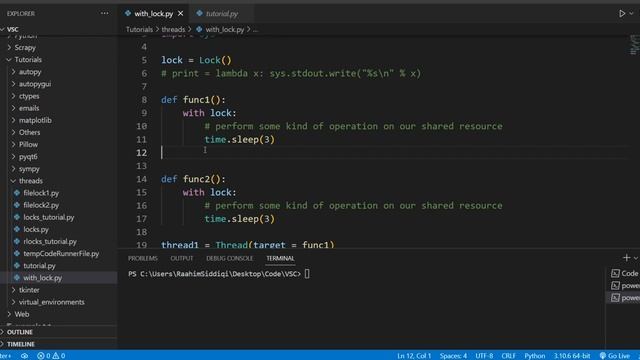Viewport: 640px width, 360px height.
Task: Click Tutorials in the breadcrumb
Action: click(139, 29)
